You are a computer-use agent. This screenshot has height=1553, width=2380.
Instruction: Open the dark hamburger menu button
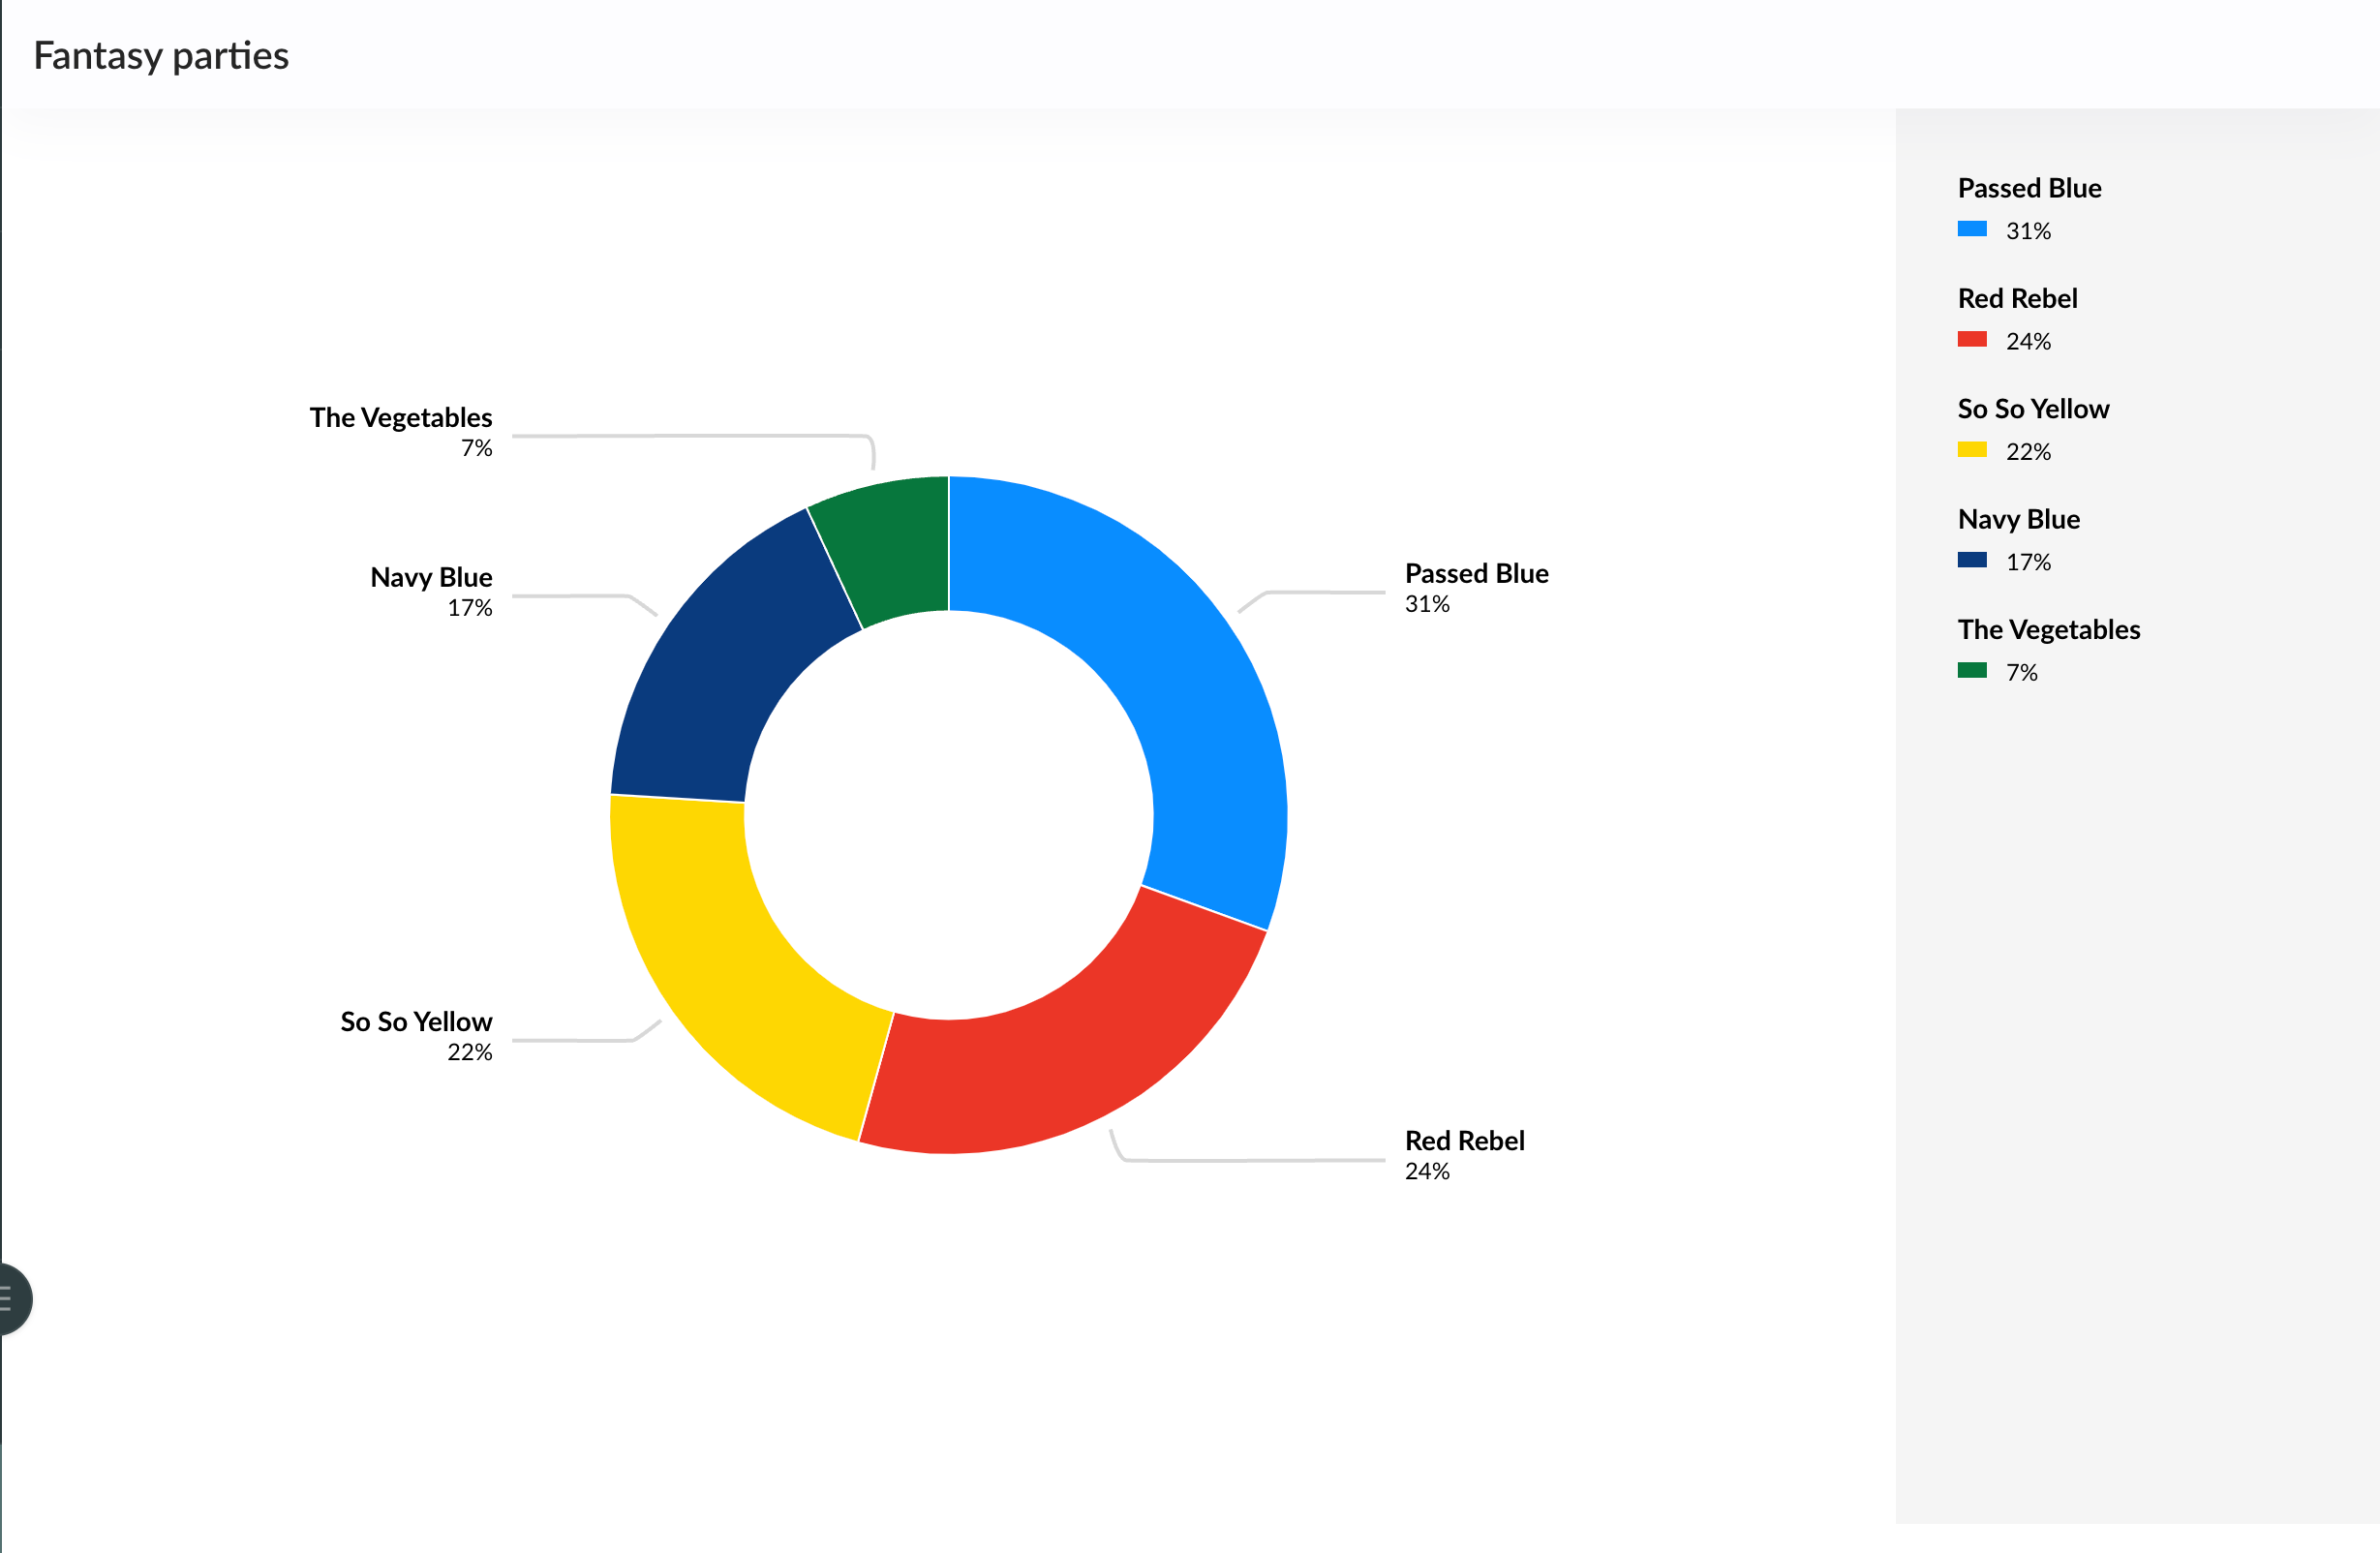coord(10,1298)
